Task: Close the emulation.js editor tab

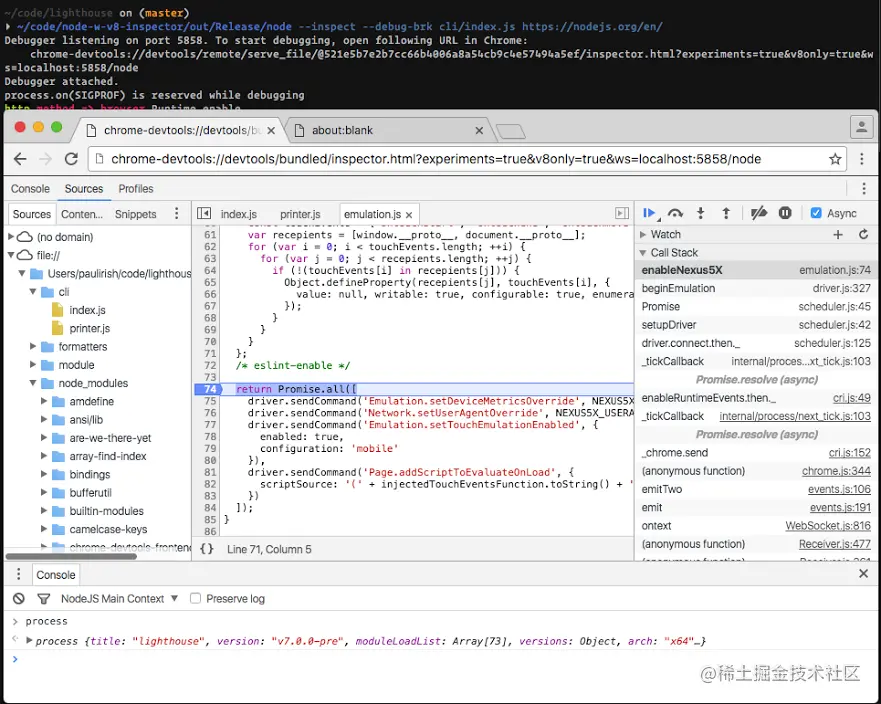Action: pos(409,215)
